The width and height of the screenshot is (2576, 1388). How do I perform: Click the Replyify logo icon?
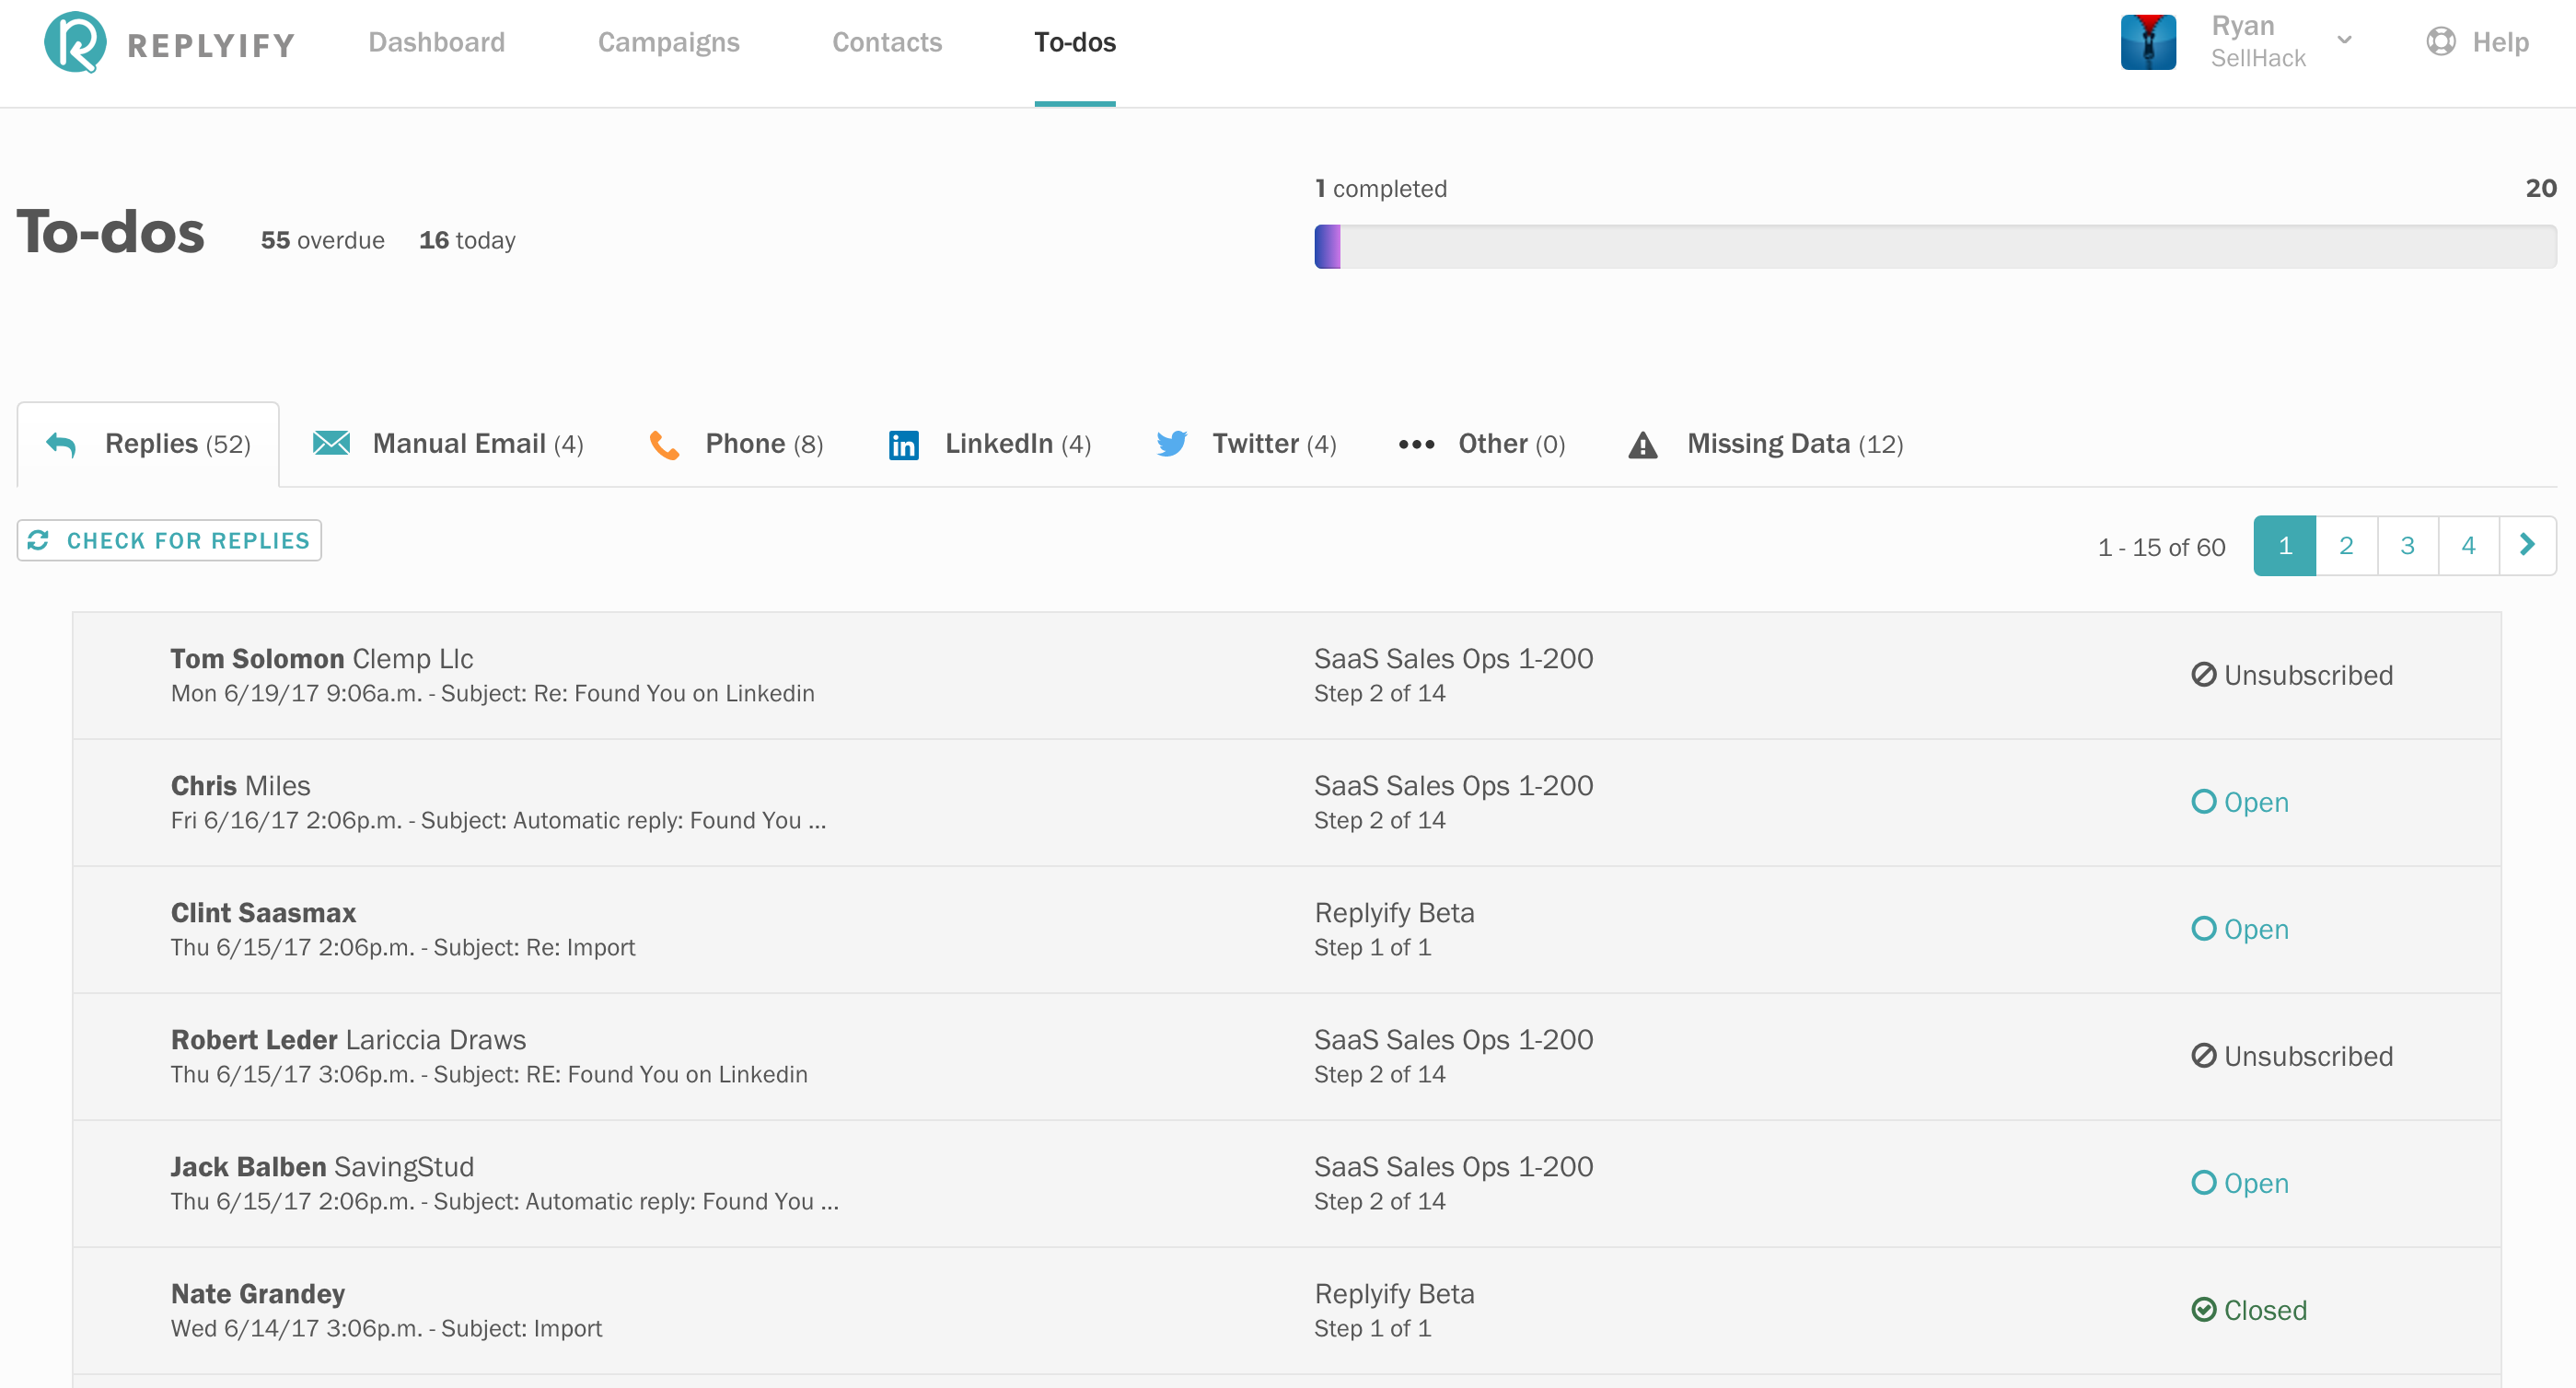pos(75,42)
